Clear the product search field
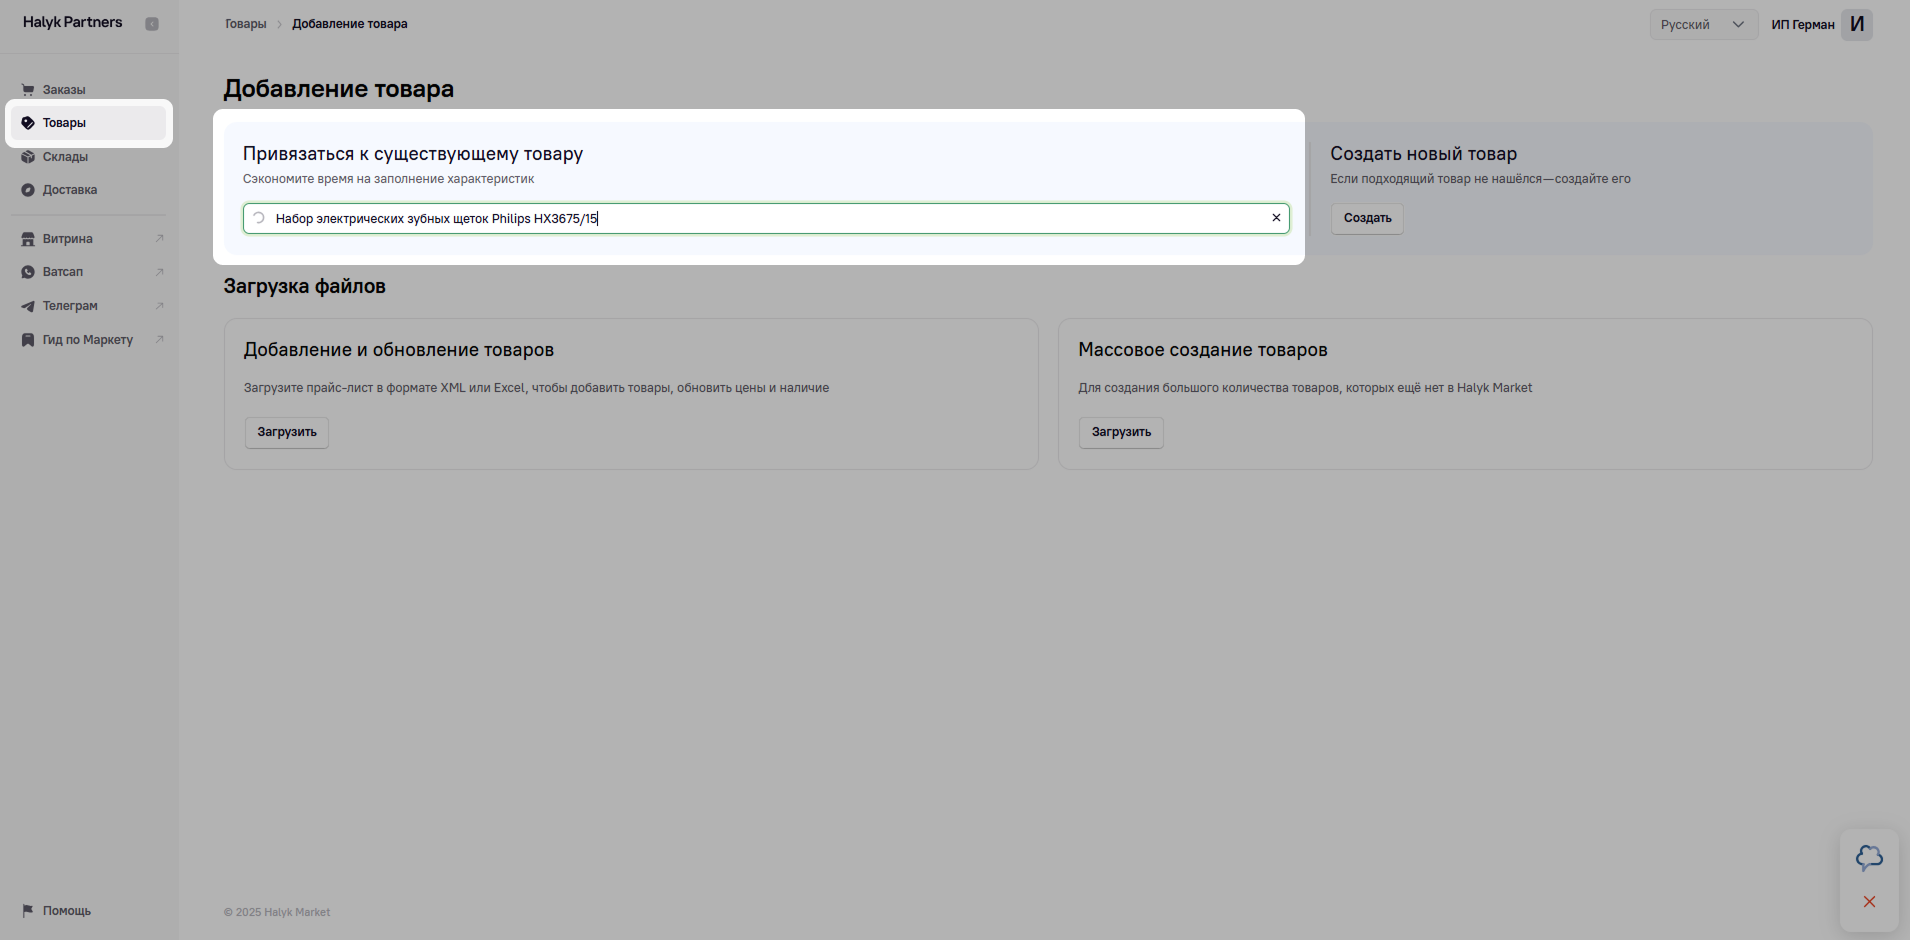Screen dimensions: 1910x940 coord(1276,218)
